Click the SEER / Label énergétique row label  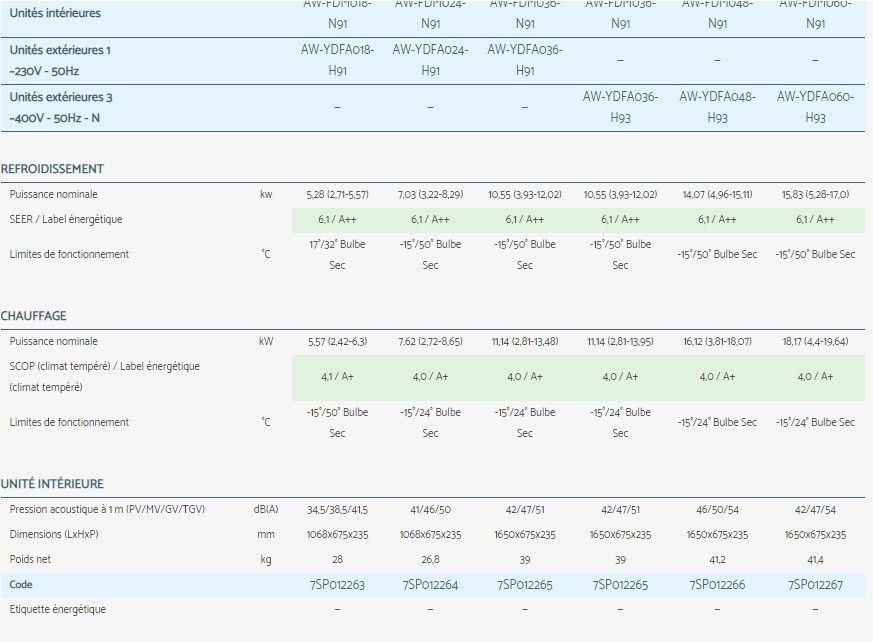click(66, 219)
